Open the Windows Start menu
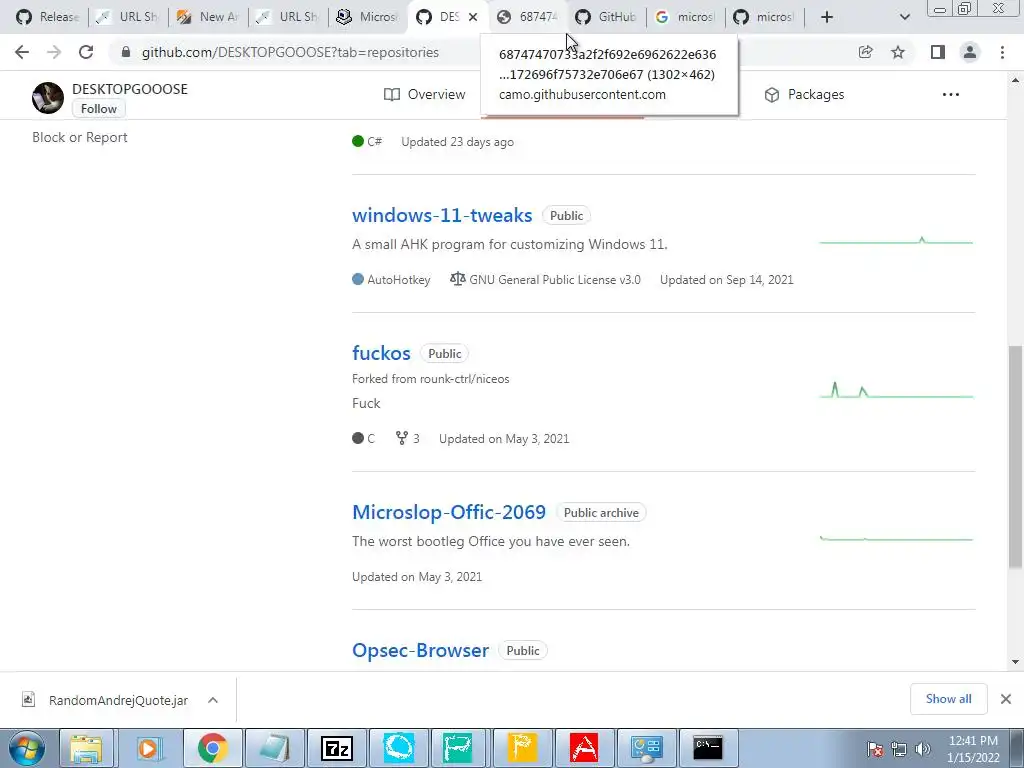1024x768 pixels. (x=27, y=748)
